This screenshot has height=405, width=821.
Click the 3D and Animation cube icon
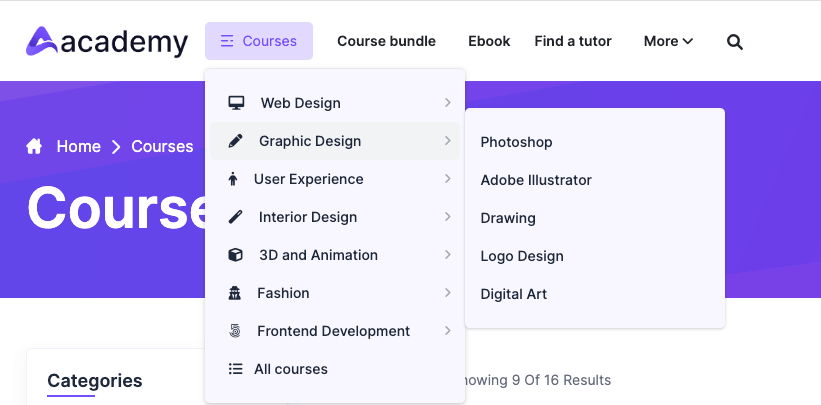pos(235,255)
